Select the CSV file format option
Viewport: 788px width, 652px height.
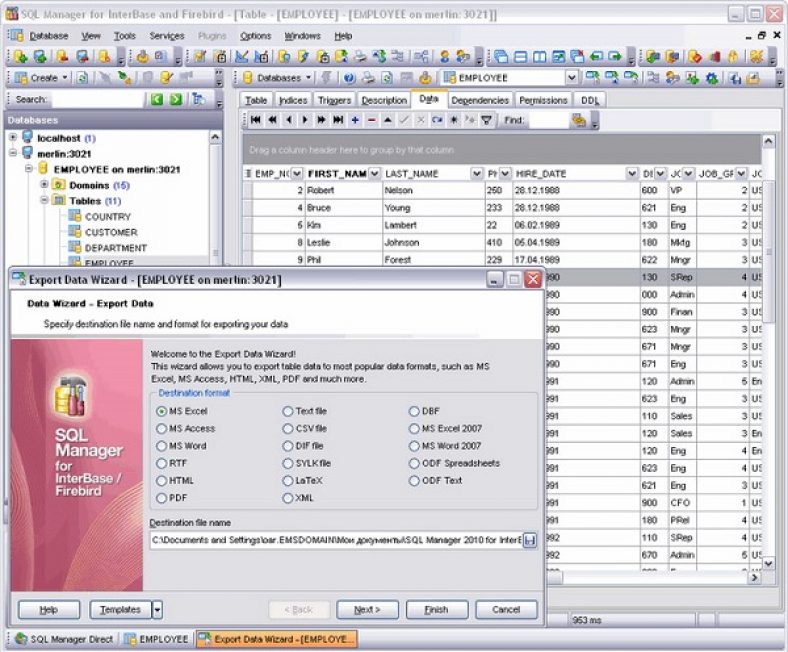(x=289, y=429)
